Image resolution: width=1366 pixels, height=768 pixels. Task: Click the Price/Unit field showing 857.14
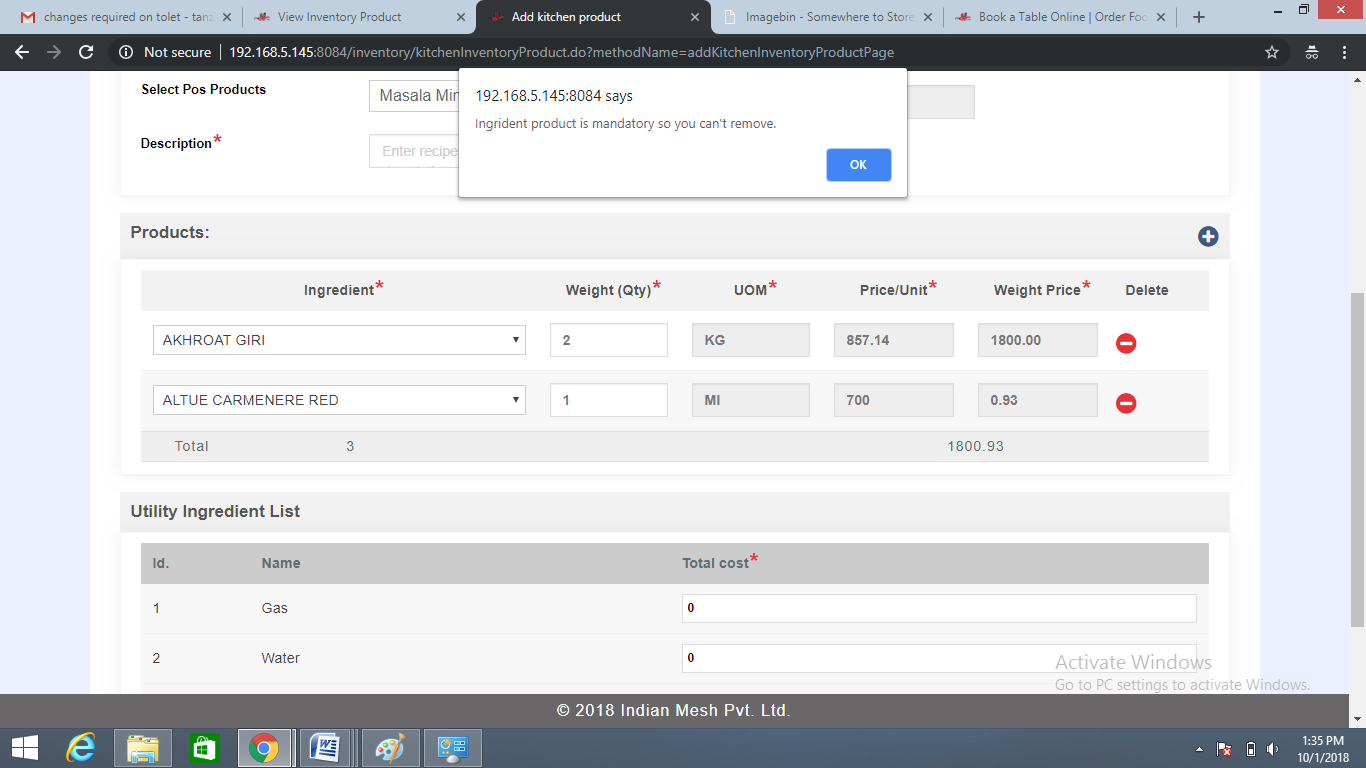point(894,340)
